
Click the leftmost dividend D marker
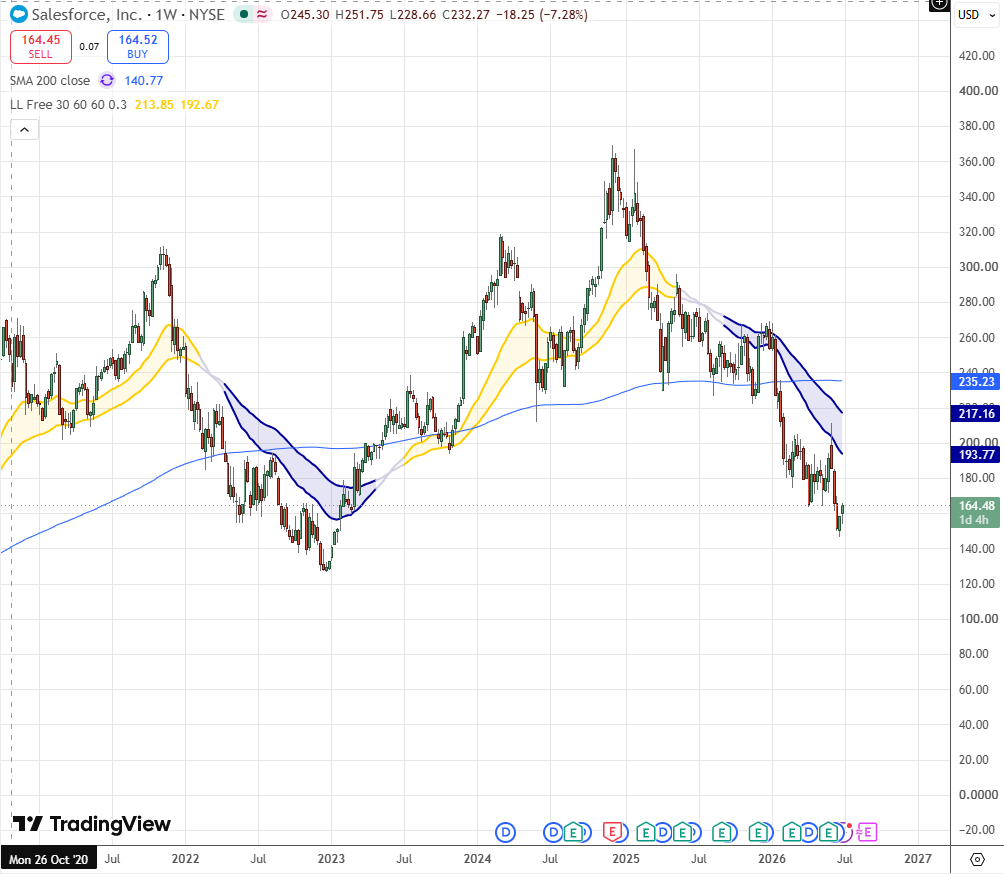pos(506,832)
